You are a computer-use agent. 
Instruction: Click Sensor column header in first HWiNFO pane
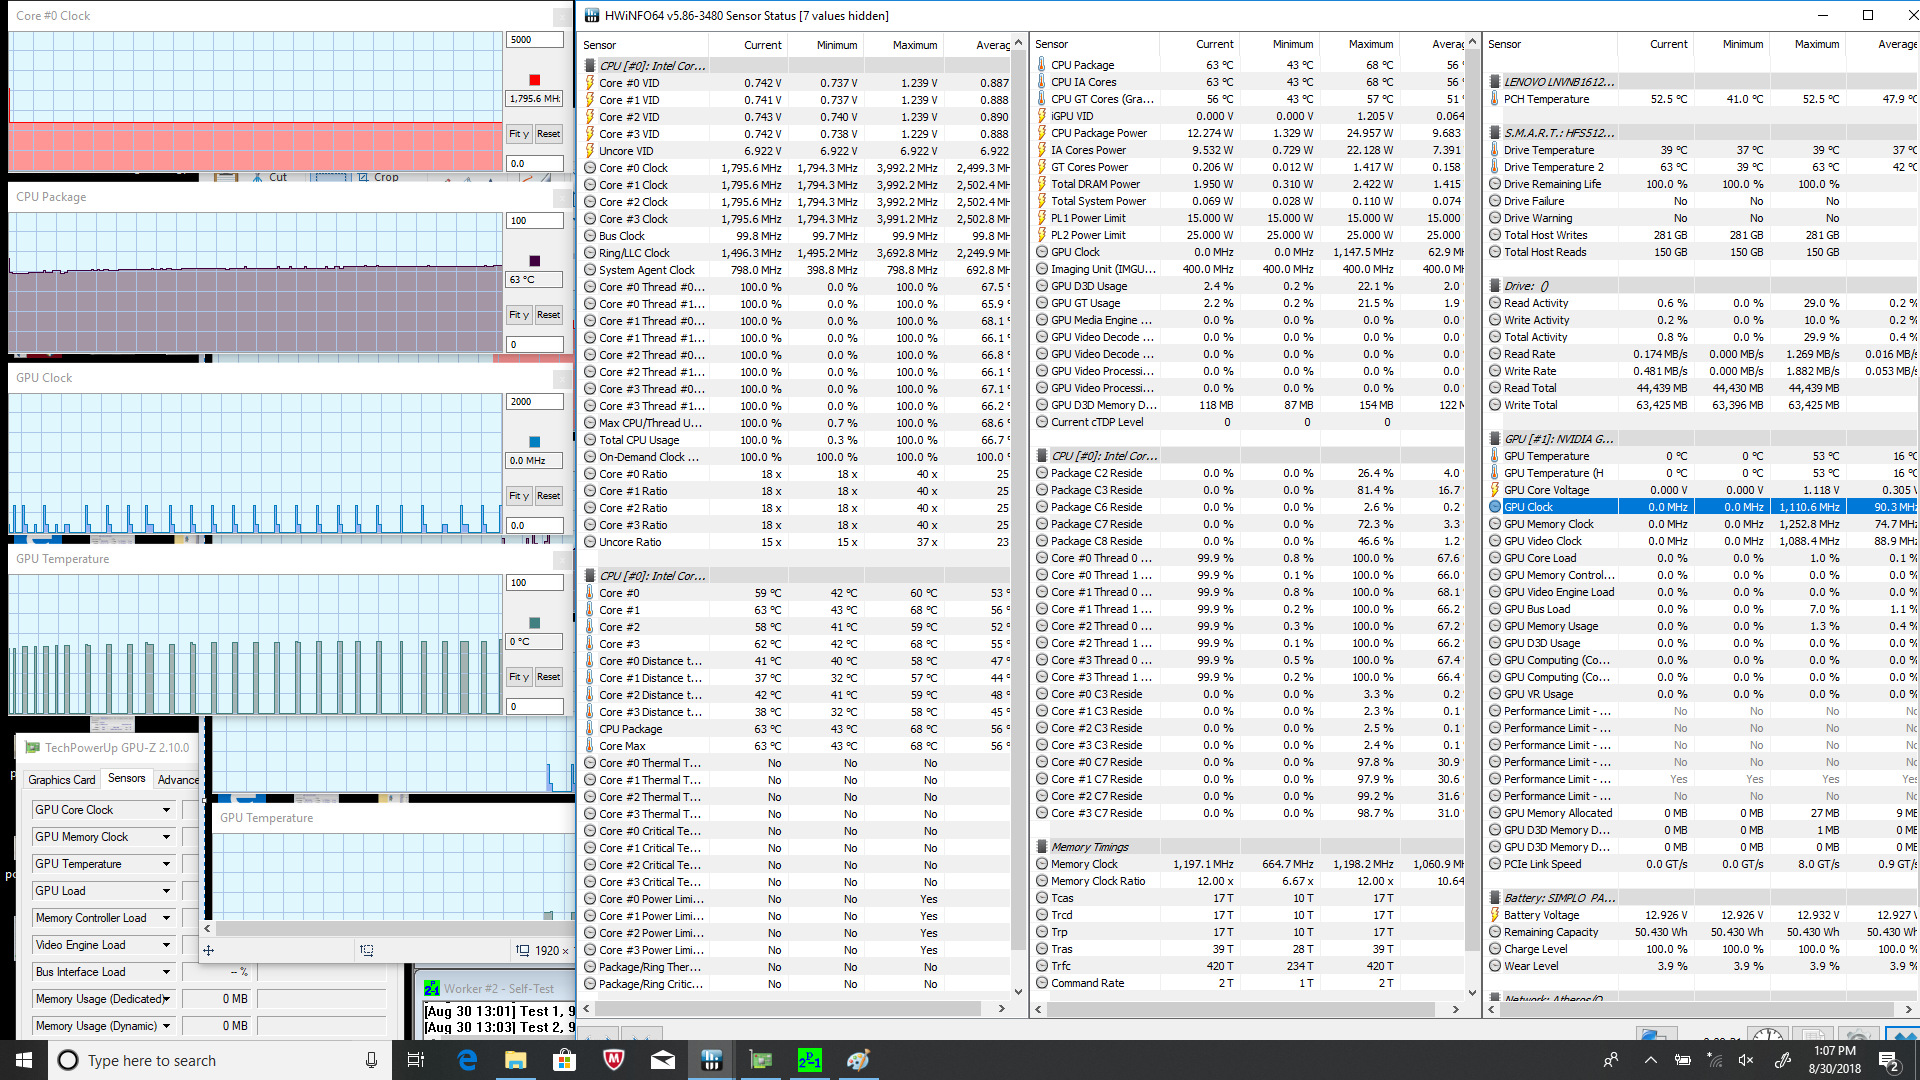tap(646, 45)
